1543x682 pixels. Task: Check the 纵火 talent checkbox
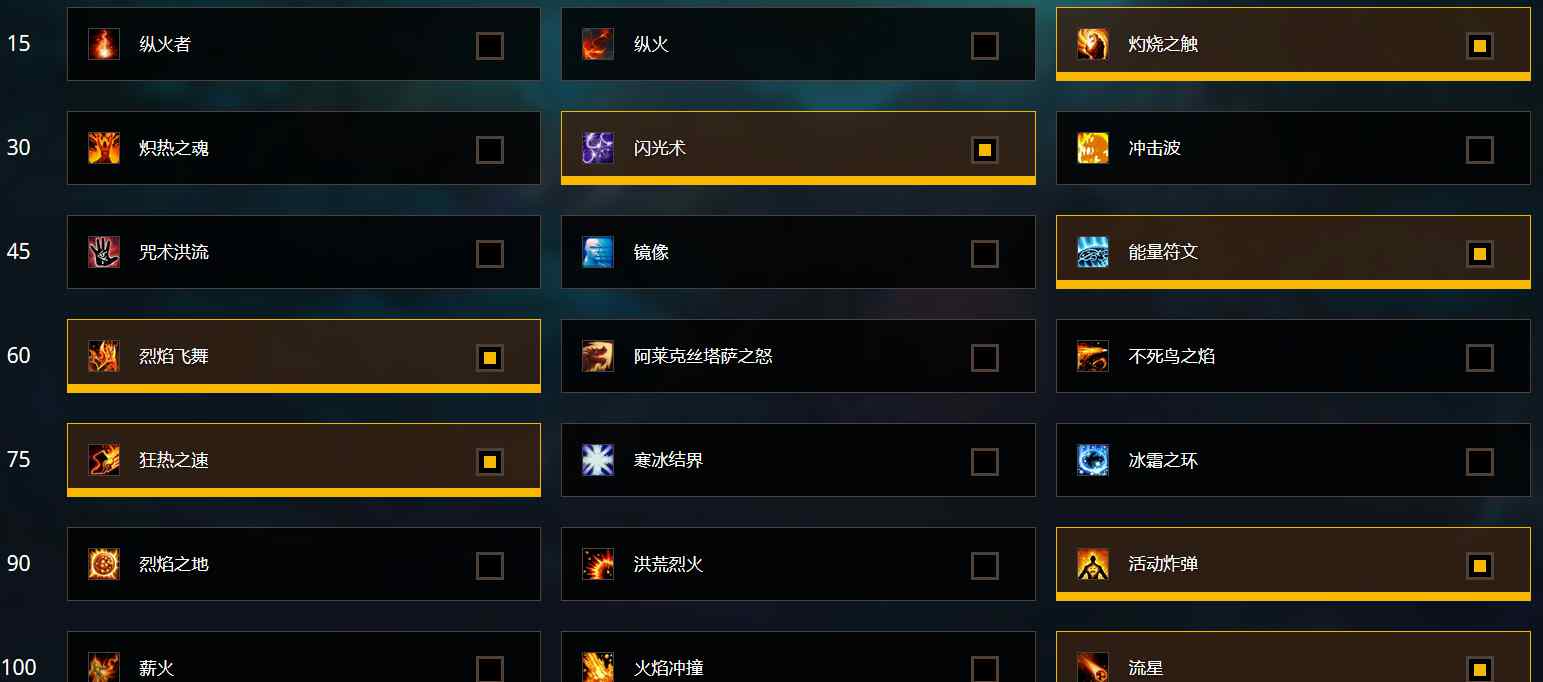[985, 46]
